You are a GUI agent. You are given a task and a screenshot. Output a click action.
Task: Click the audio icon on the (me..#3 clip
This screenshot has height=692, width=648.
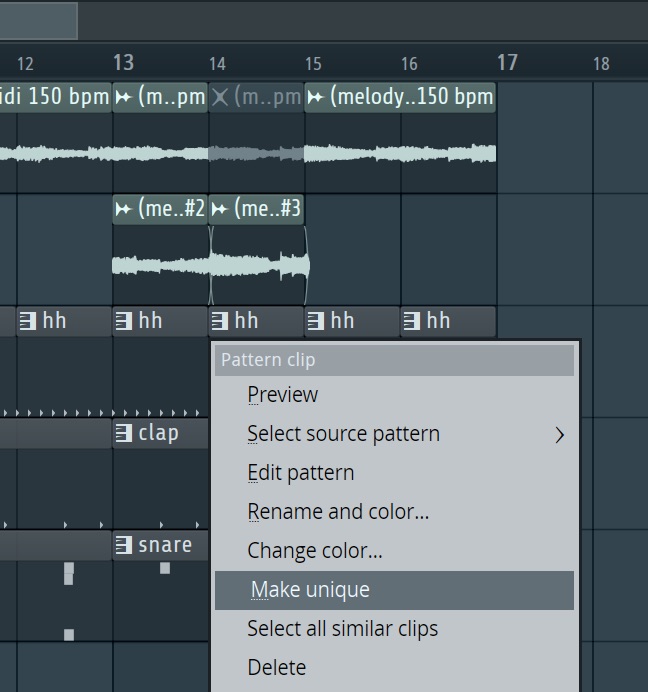(x=219, y=209)
